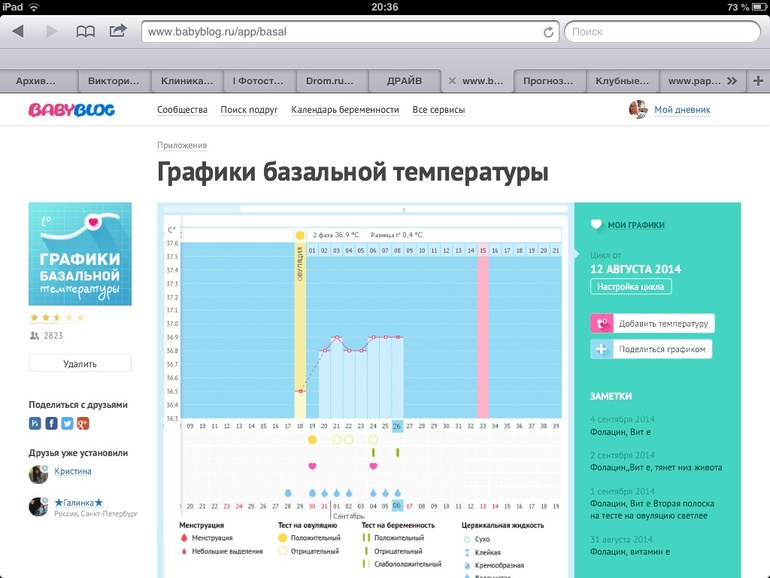Switch to the Drom.ru tab
The image size is (770, 578).
(x=332, y=81)
